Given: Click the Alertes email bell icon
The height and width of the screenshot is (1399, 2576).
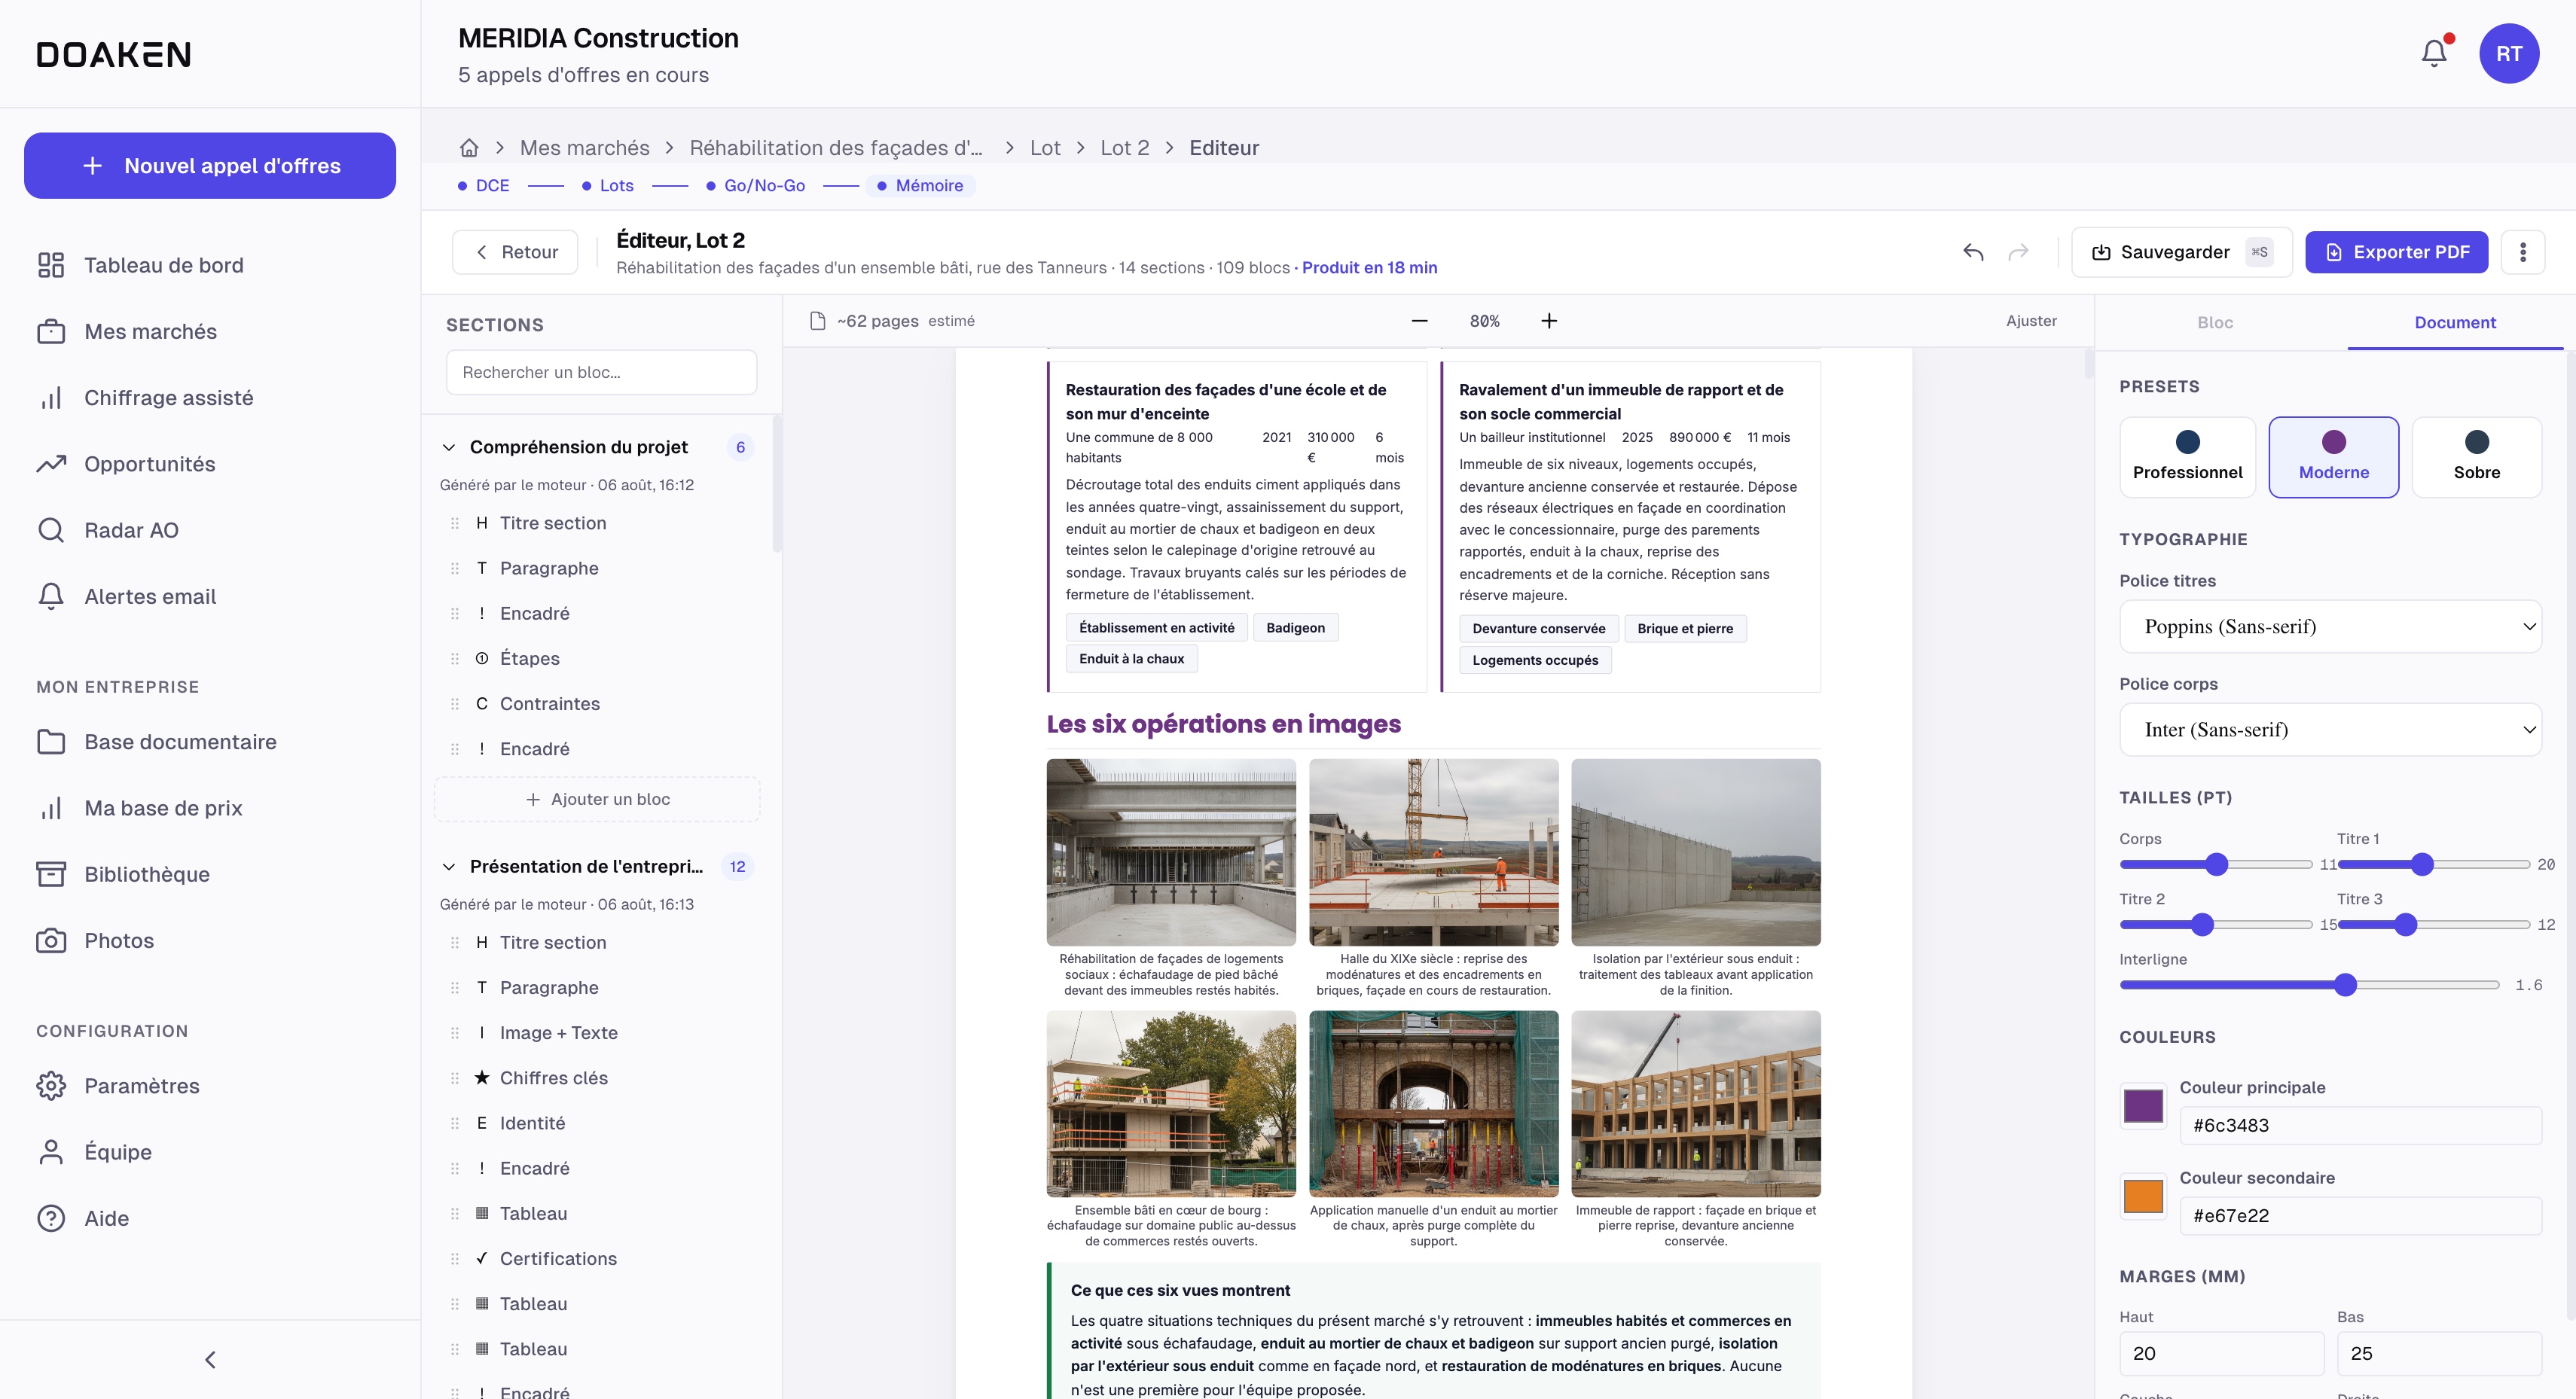Looking at the screenshot, I should pyautogui.click(x=51, y=596).
